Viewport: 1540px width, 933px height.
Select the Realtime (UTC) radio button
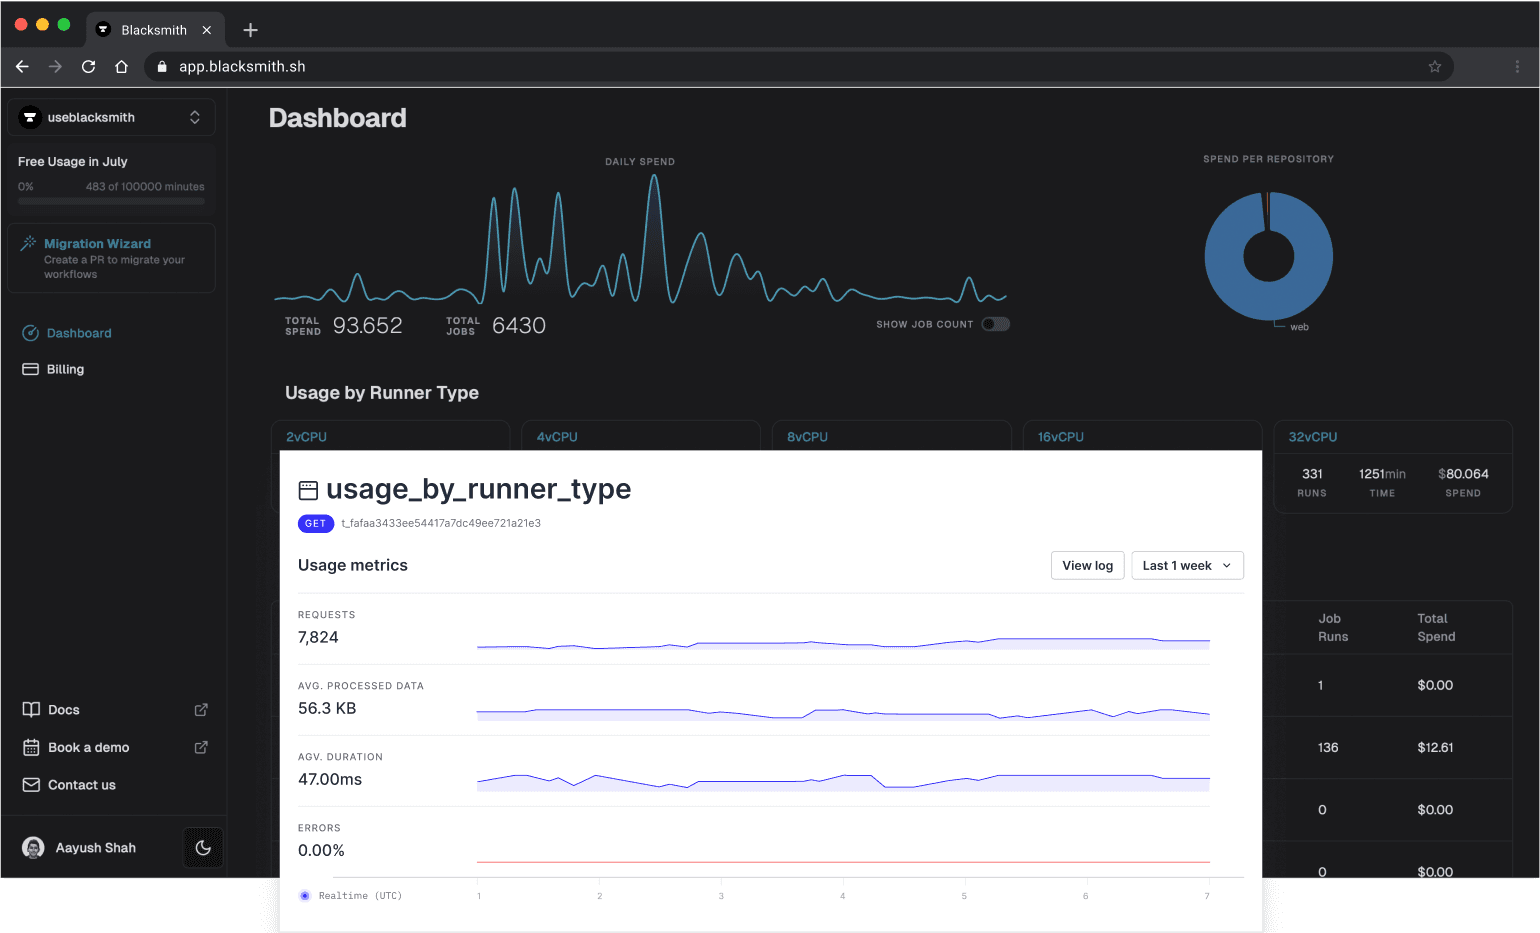tap(304, 896)
